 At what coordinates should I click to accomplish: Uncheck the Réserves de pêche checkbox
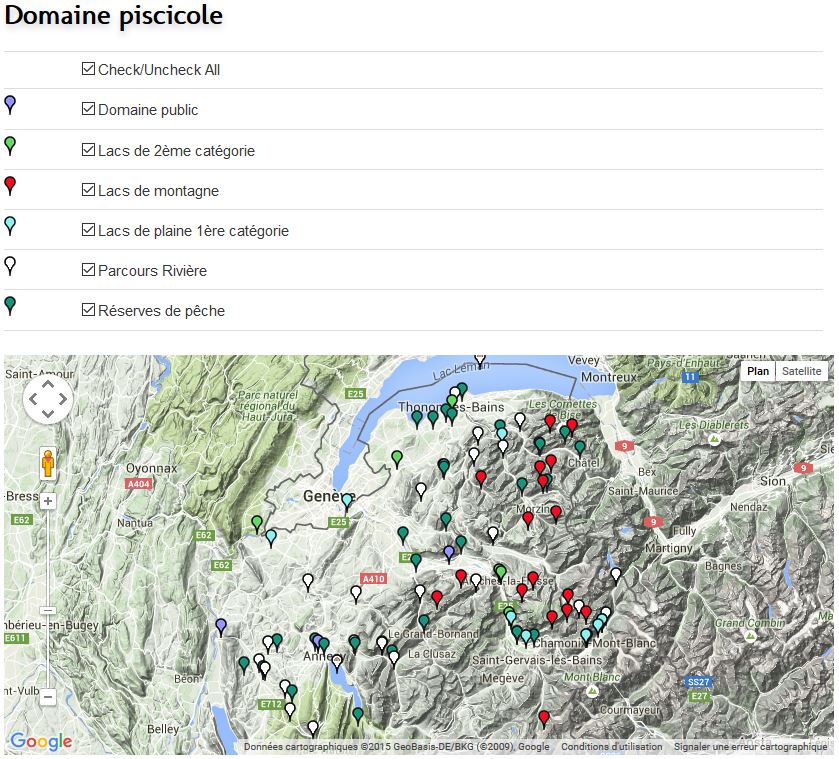click(x=88, y=309)
